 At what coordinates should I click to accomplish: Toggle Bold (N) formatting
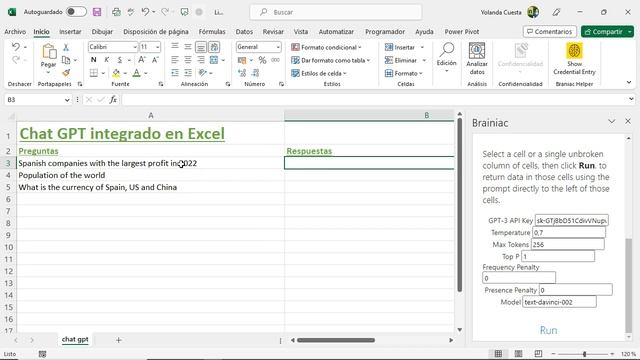(x=93, y=60)
